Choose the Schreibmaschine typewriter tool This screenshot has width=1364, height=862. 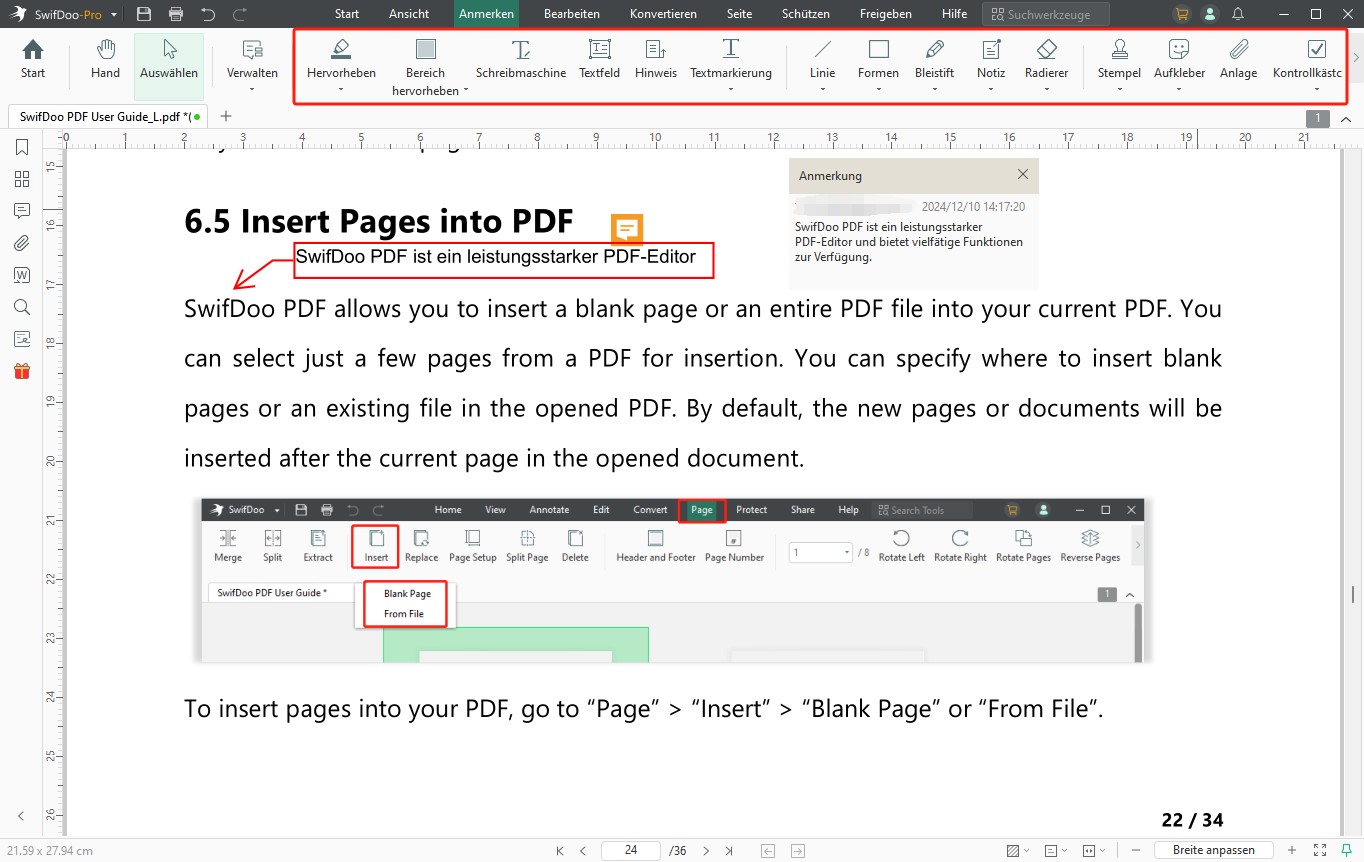[521, 59]
